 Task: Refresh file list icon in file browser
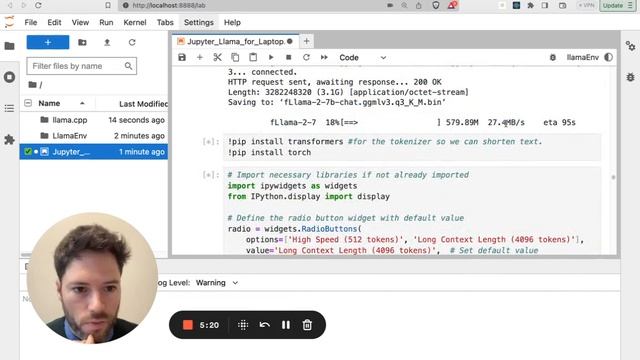132,42
